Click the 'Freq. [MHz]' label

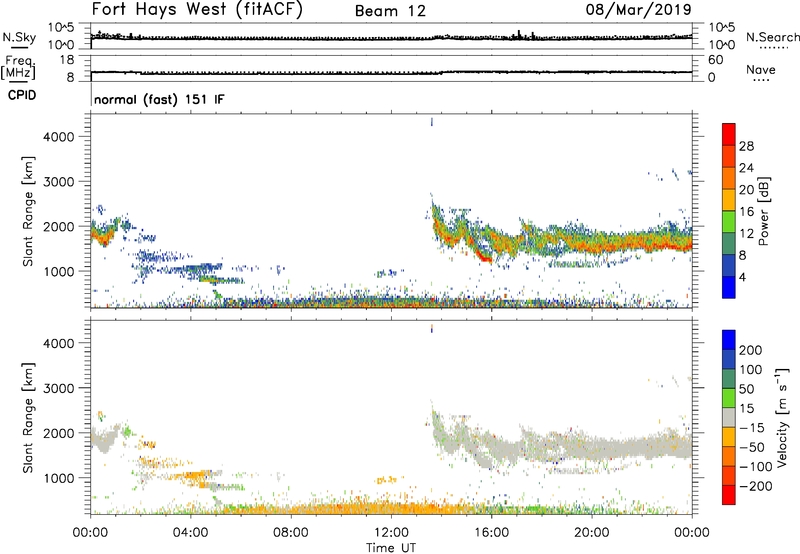tap(19, 68)
